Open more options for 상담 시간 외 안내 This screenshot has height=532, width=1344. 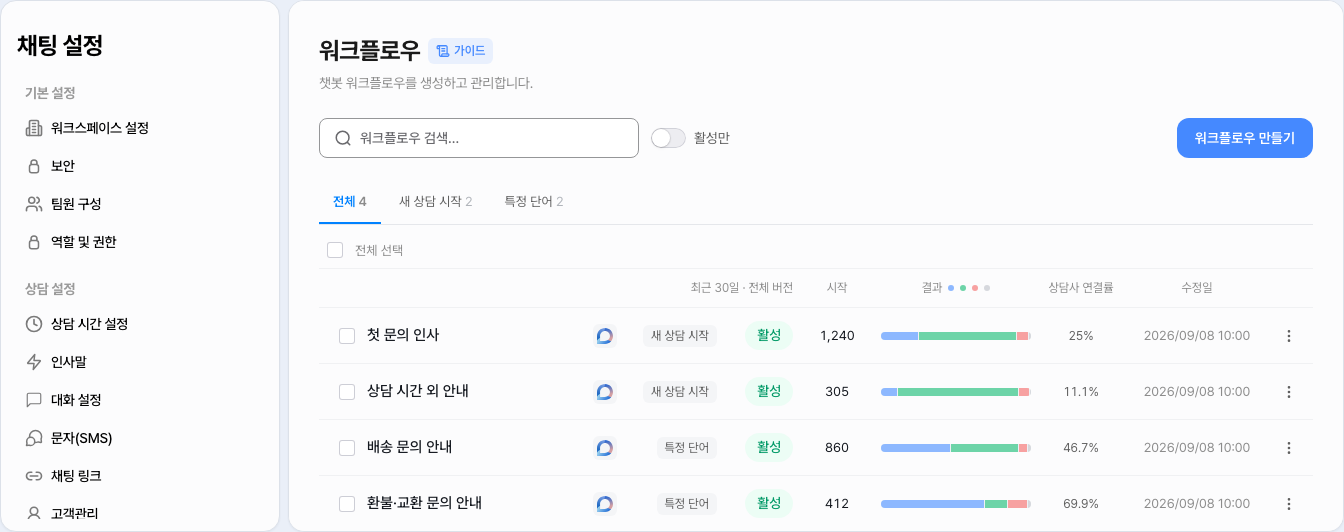[x=1288, y=392]
